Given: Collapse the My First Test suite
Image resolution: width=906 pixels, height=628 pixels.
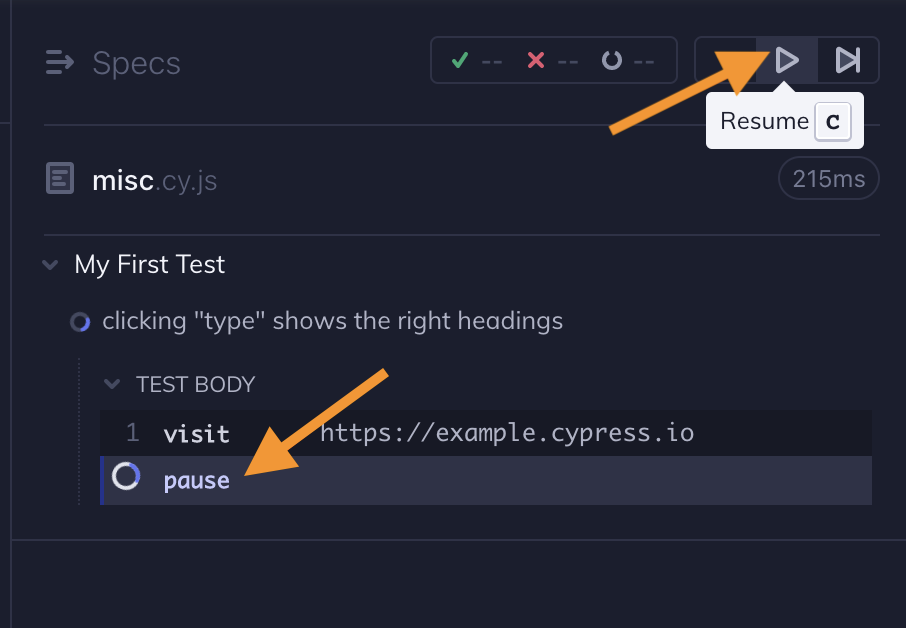Looking at the screenshot, I should click(x=50, y=264).
